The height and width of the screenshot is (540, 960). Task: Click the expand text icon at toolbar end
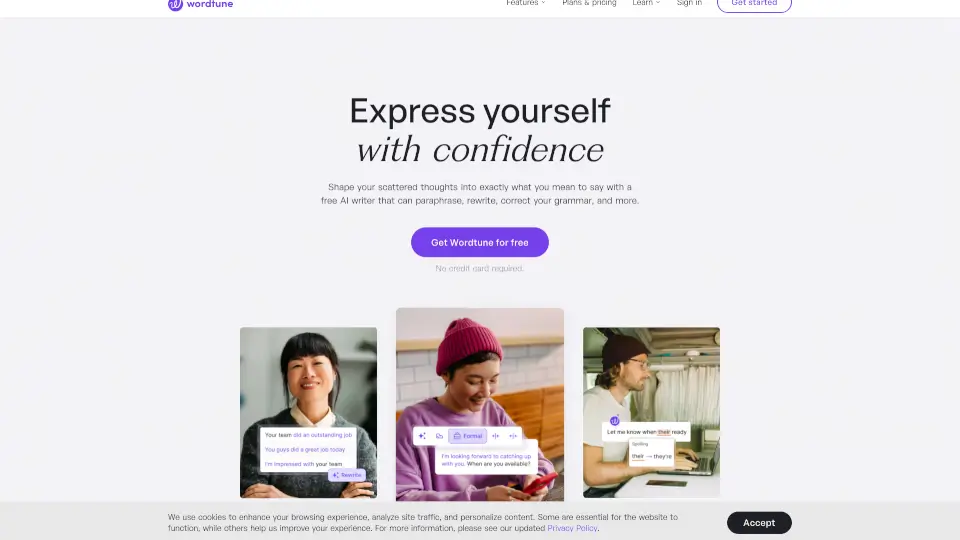(x=513, y=436)
